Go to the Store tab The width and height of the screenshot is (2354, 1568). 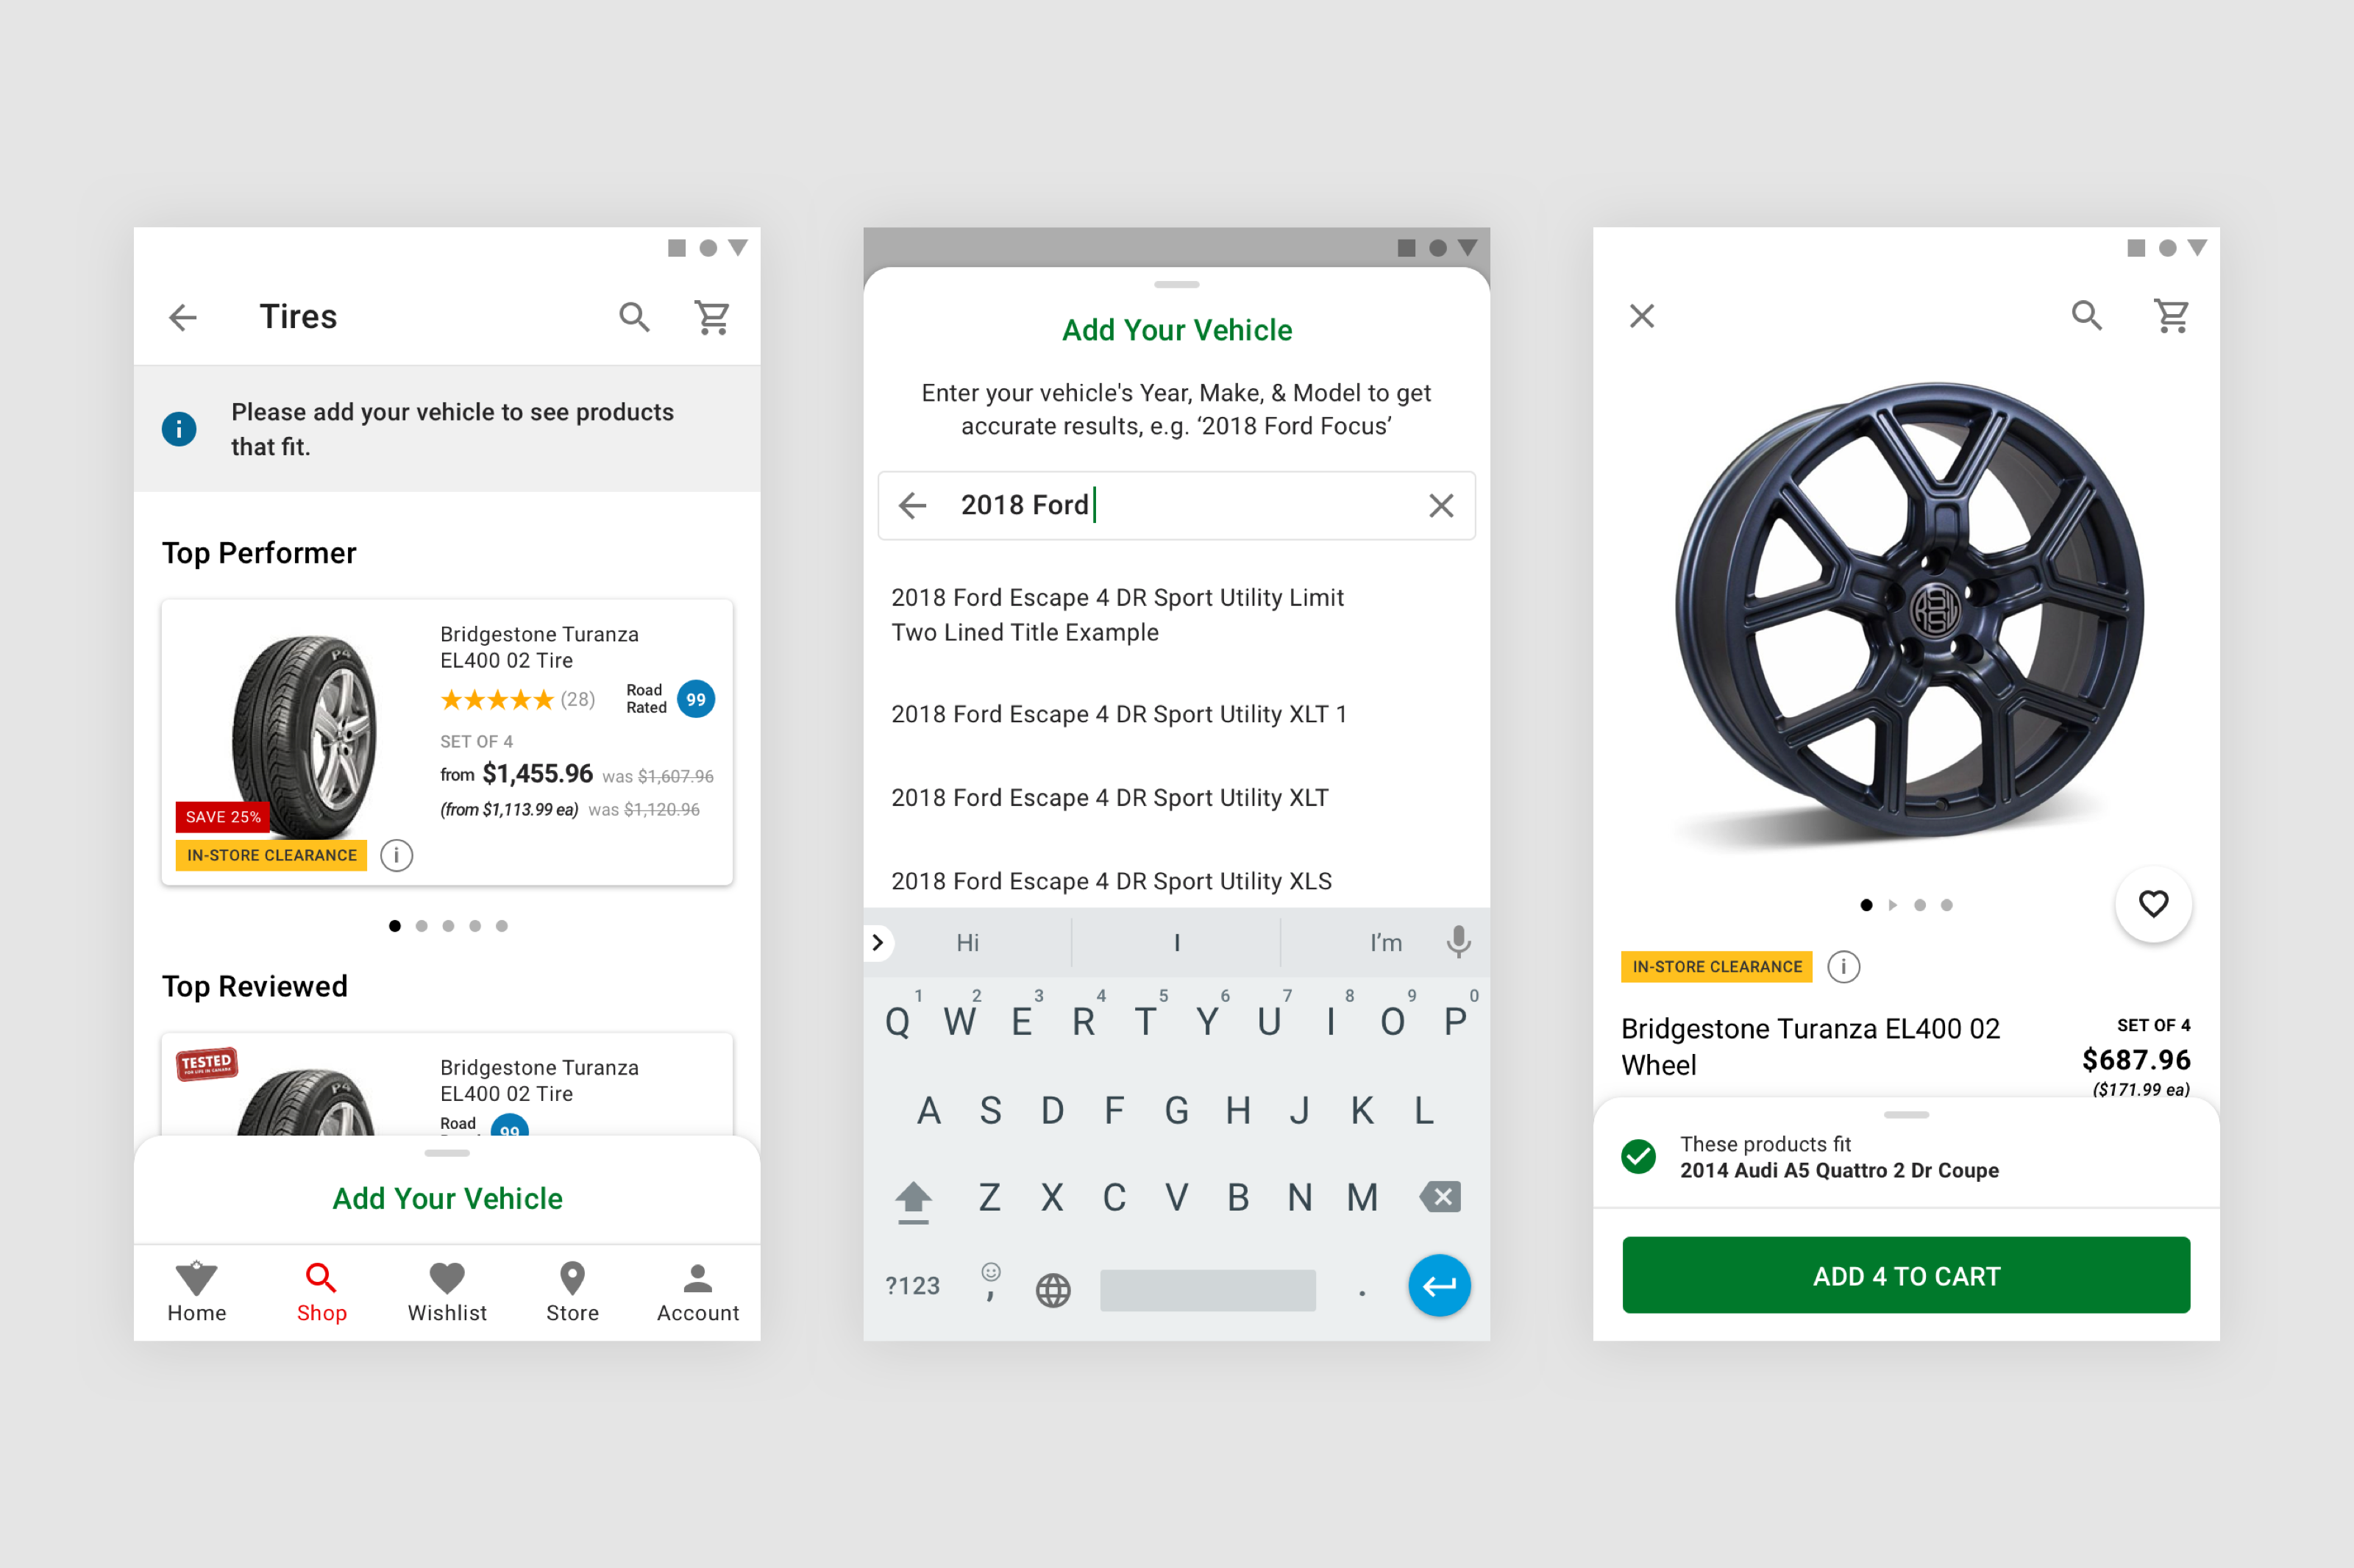pos(572,1292)
